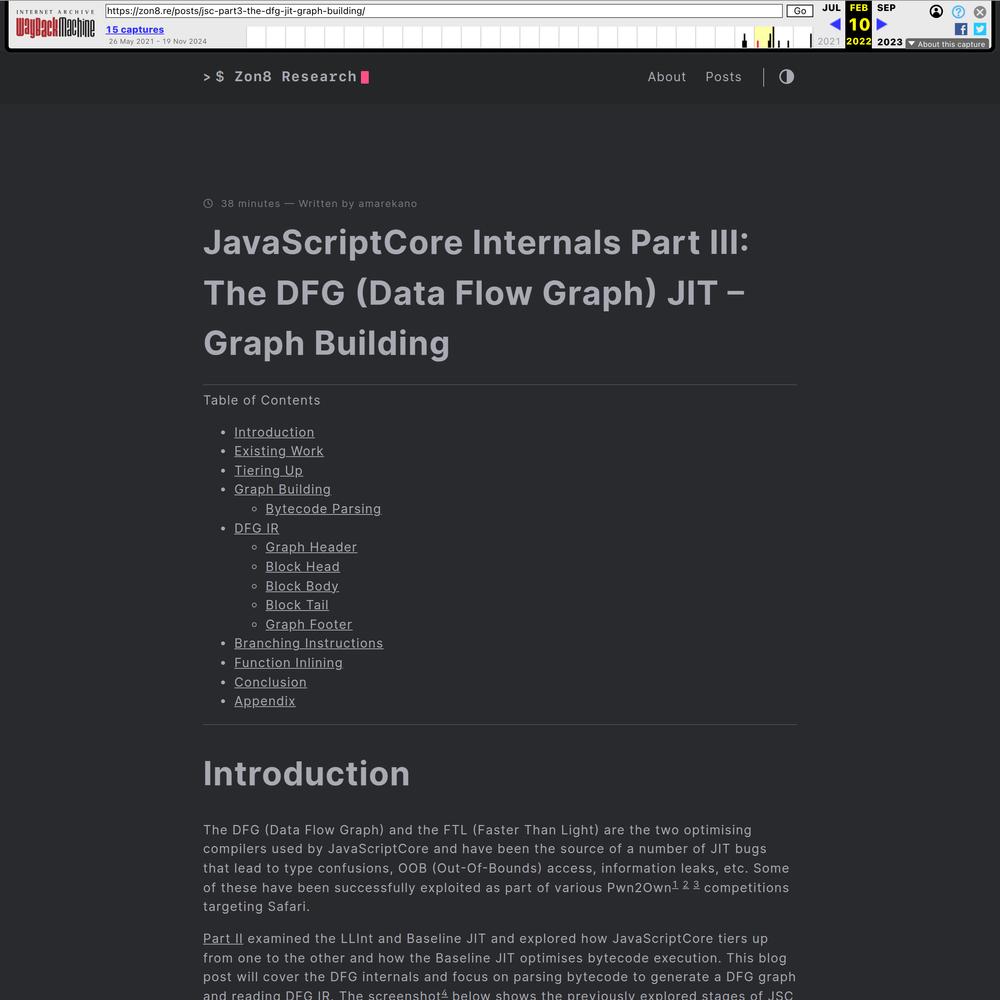1000x1000 pixels.
Task: Click the capture sparkline timeline graph
Action: coord(529,37)
